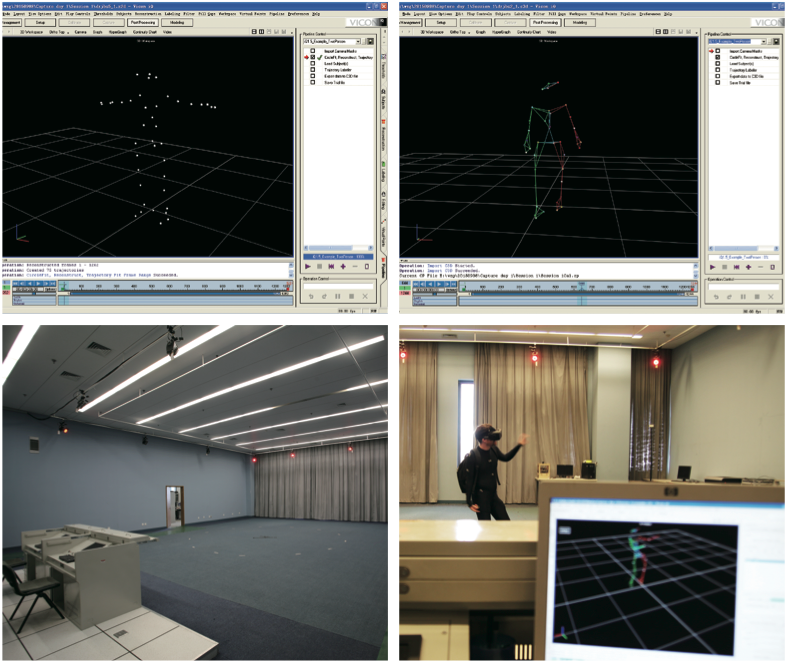Screen dimensions: 787x664
Task: Undo arrow in Operation Control, marker-cloud window
Action: (x=311, y=297)
